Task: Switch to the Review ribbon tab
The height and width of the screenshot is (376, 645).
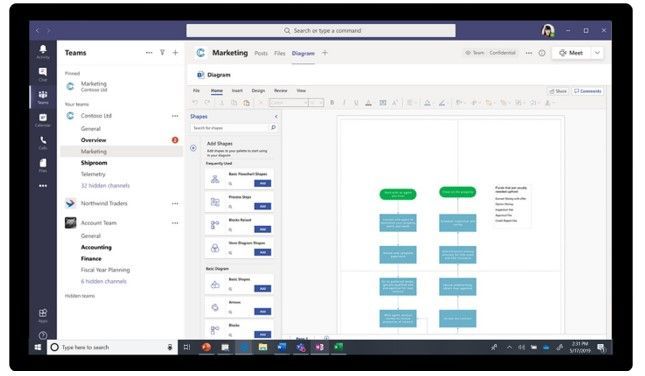Action: pyautogui.click(x=281, y=91)
